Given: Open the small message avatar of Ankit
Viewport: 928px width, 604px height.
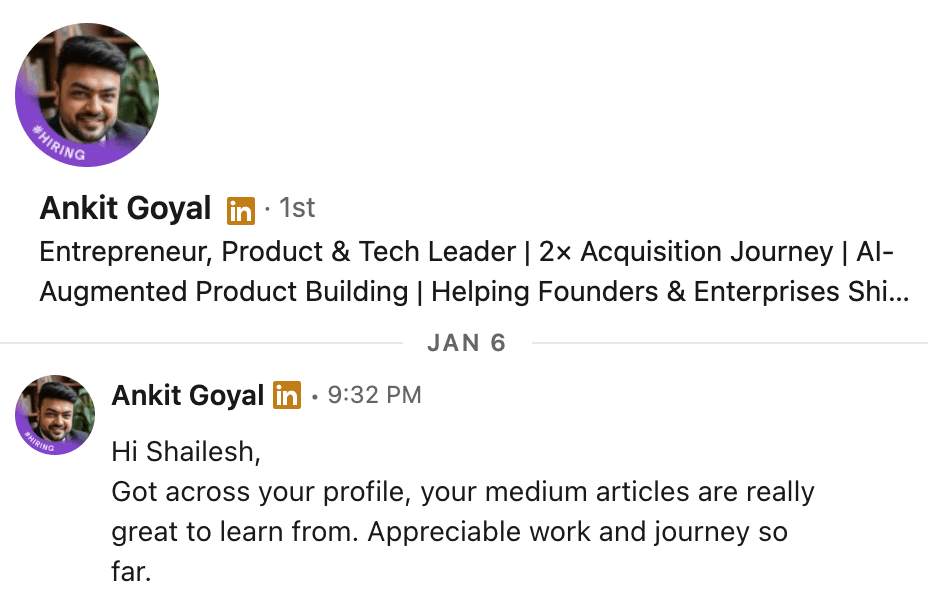Looking at the screenshot, I should coord(55,415).
